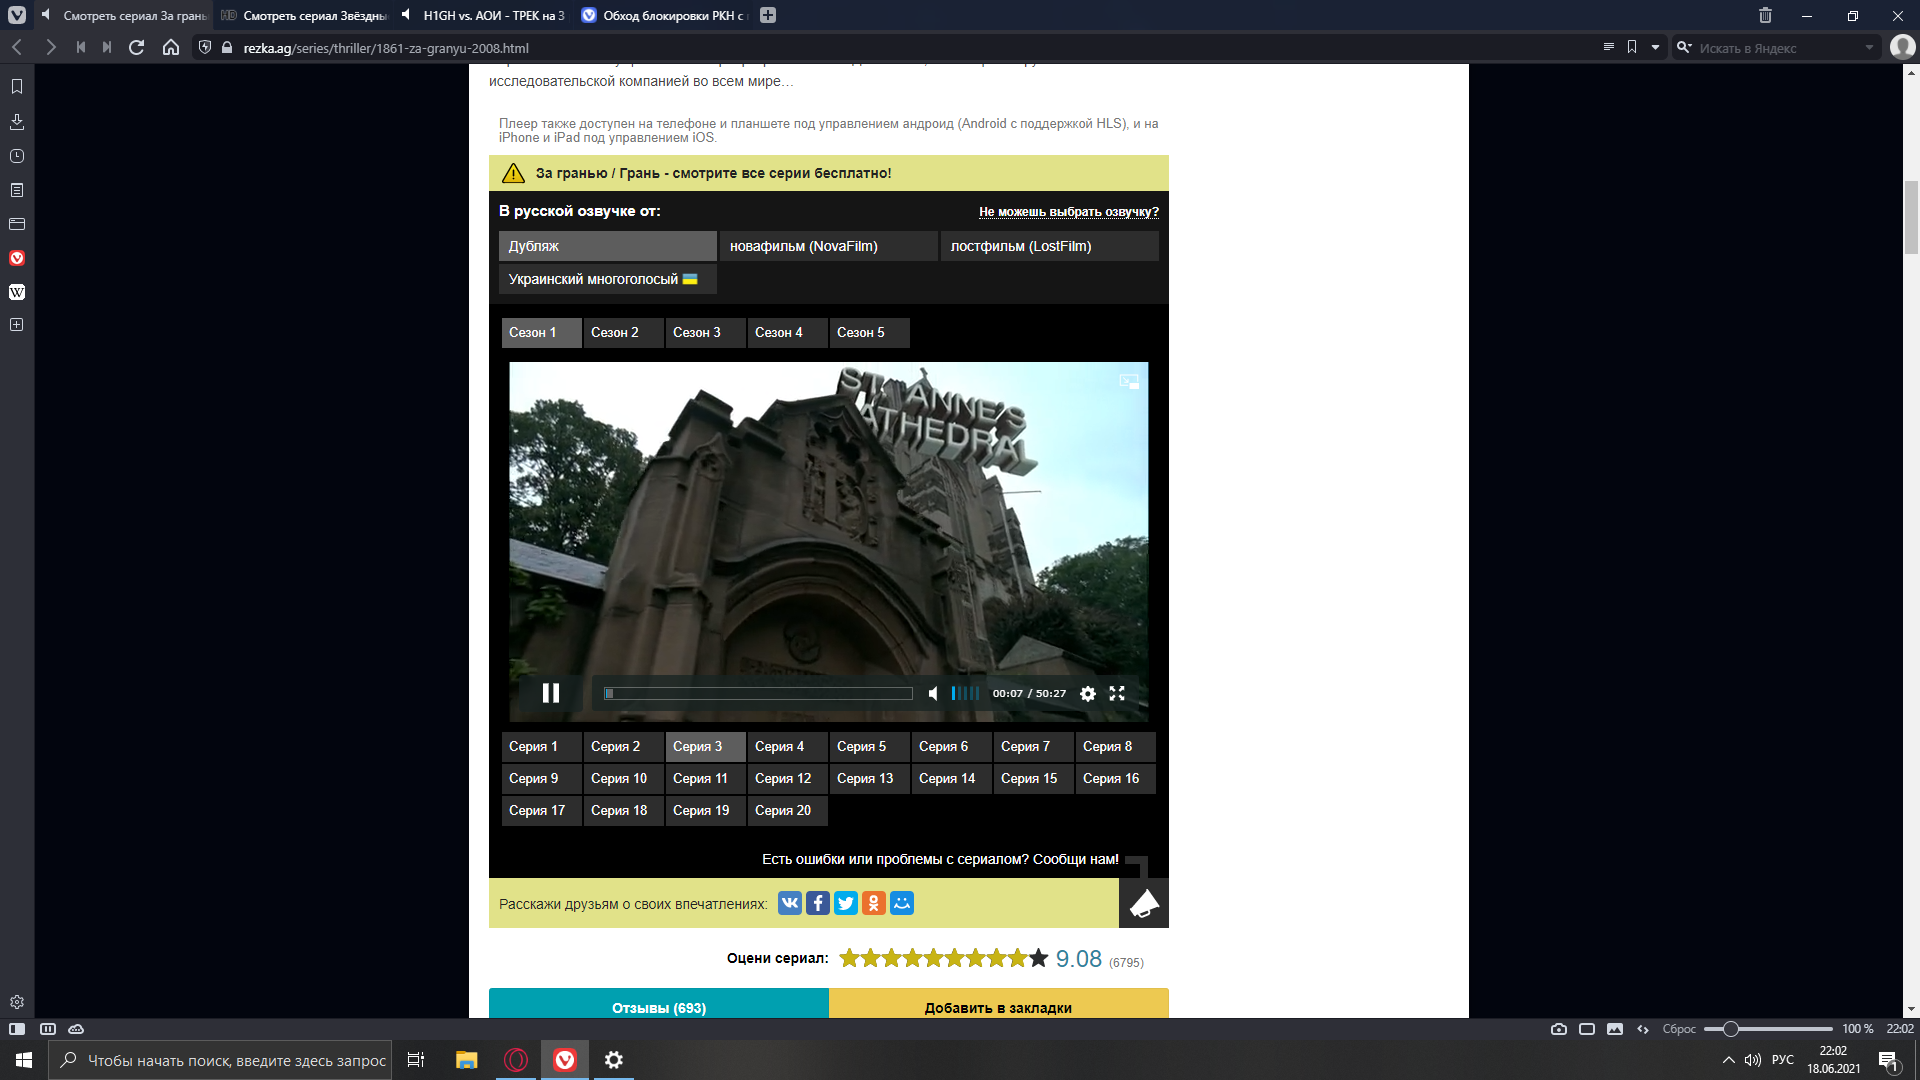Open Window panel in sidebar
The image size is (1920, 1080).
pos(17,224)
